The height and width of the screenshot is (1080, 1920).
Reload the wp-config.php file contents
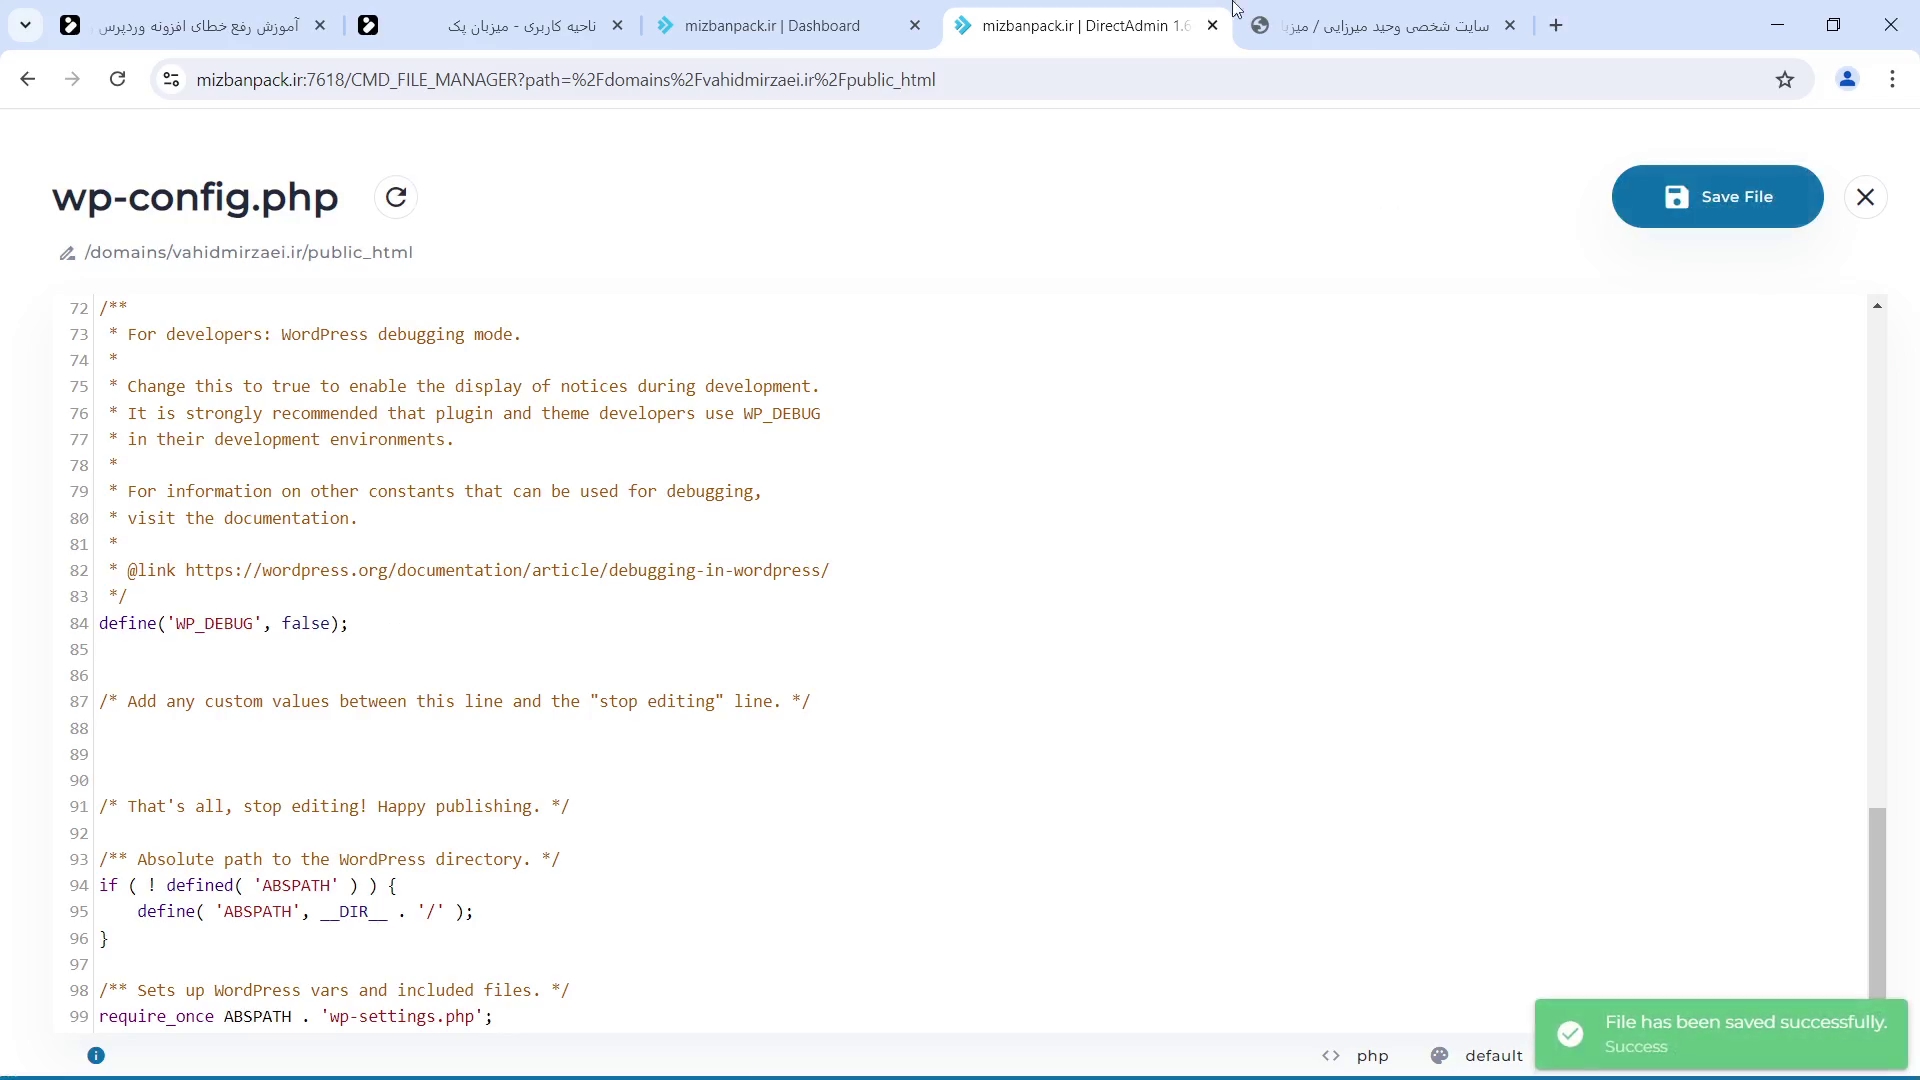coord(396,197)
